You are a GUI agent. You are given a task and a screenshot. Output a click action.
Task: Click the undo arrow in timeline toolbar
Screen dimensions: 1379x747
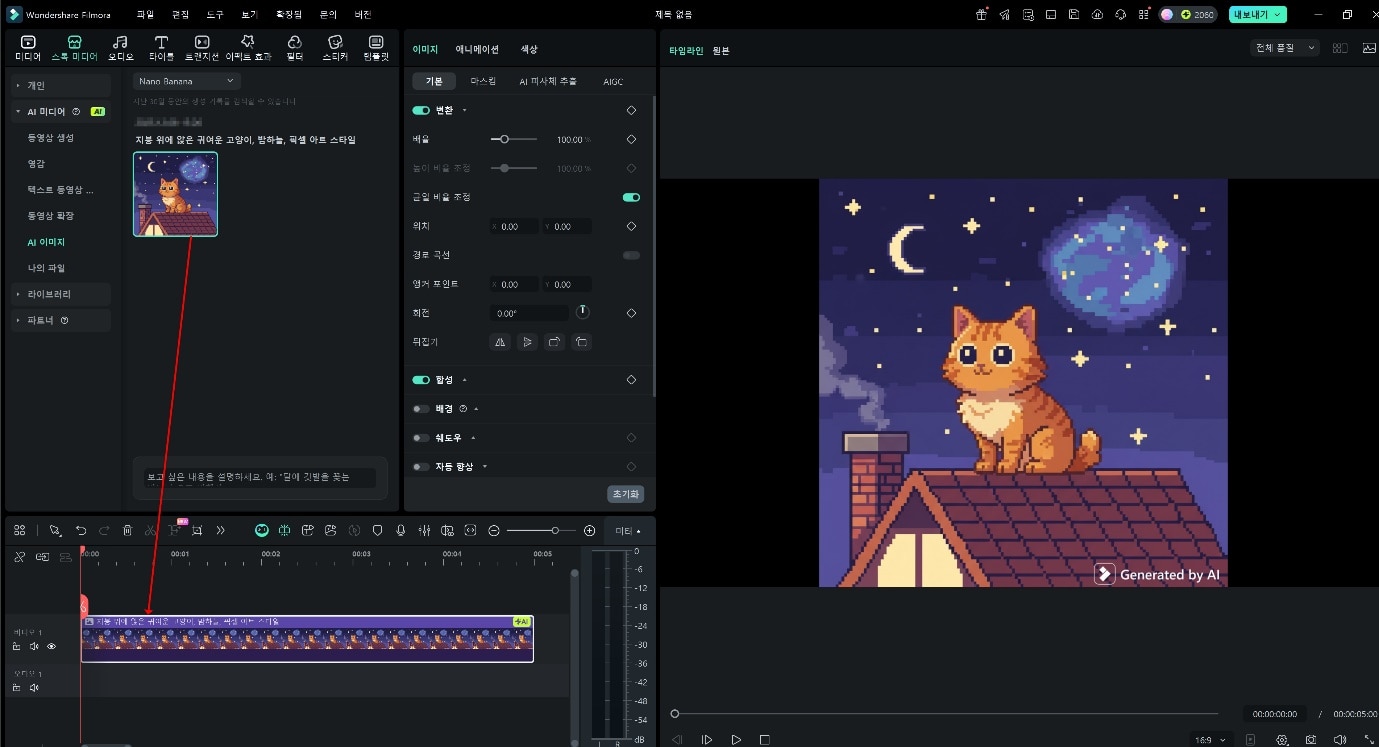pyautogui.click(x=81, y=530)
